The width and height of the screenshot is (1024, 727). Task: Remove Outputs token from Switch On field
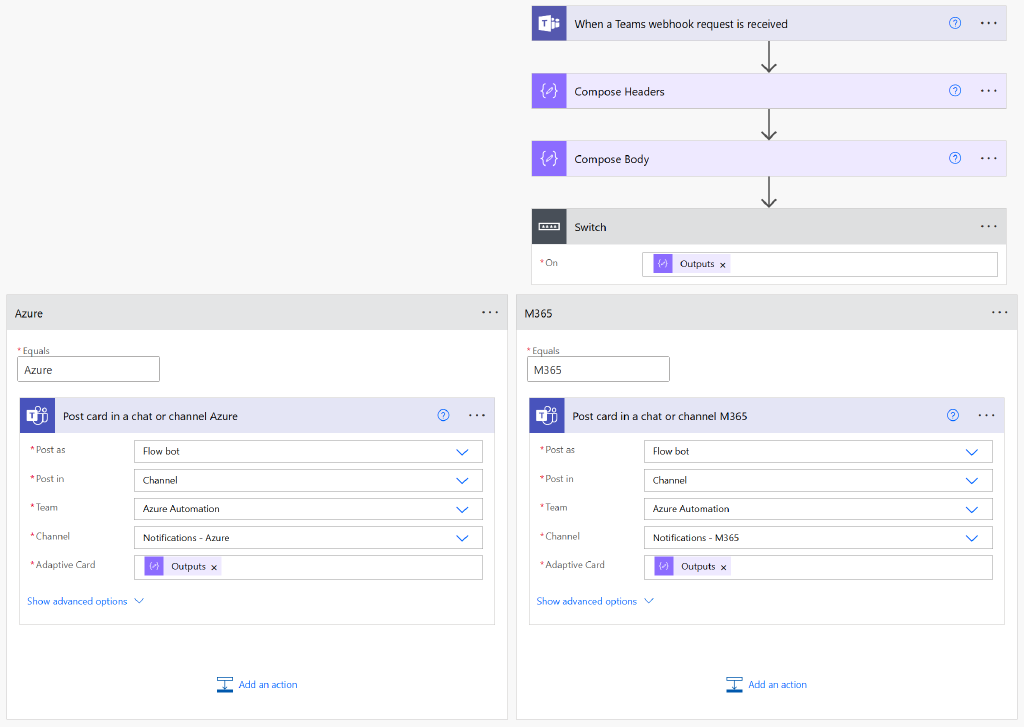click(x=723, y=265)
